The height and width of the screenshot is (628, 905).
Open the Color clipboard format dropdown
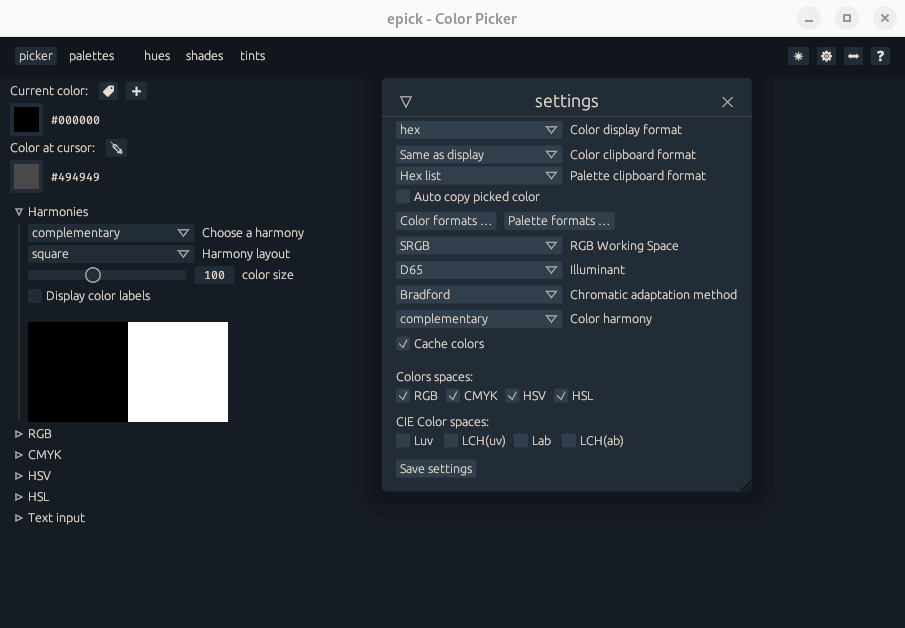pos(478,155)
